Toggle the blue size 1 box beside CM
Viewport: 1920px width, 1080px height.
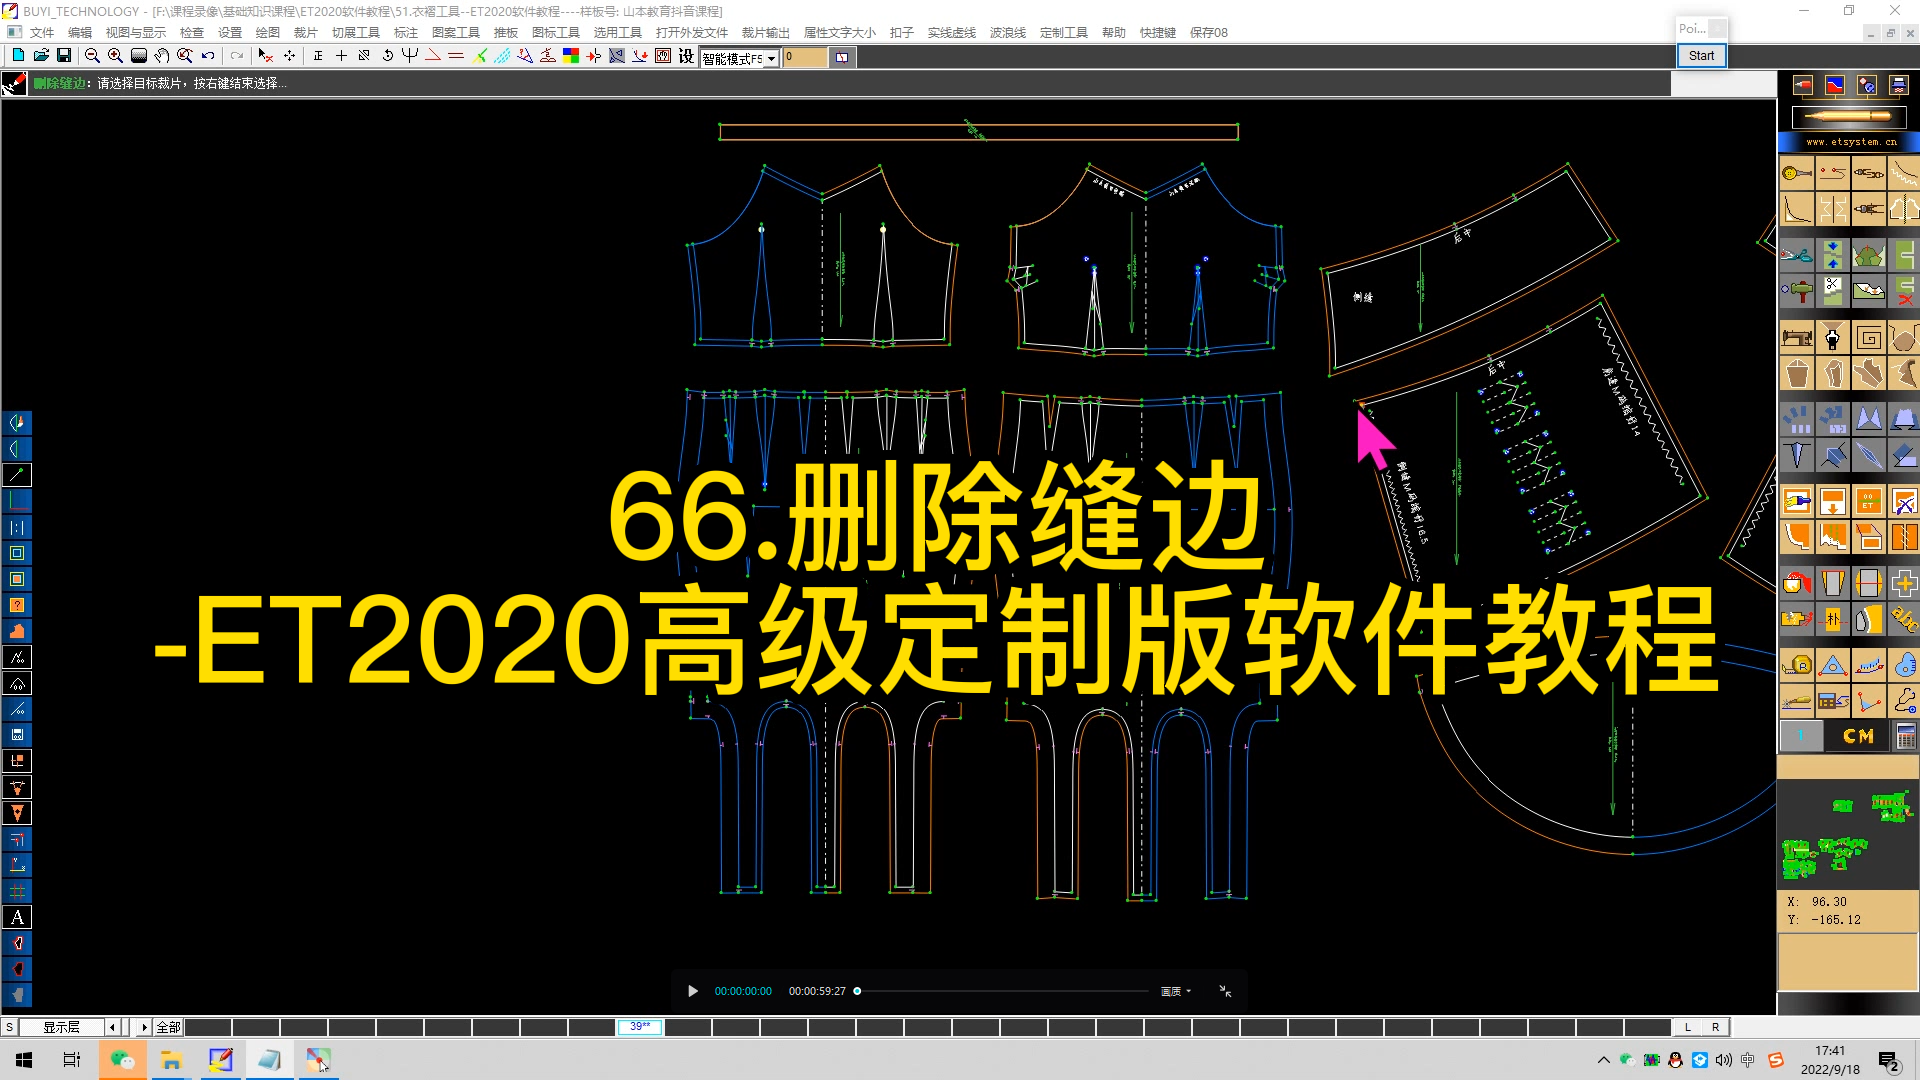1801,736
